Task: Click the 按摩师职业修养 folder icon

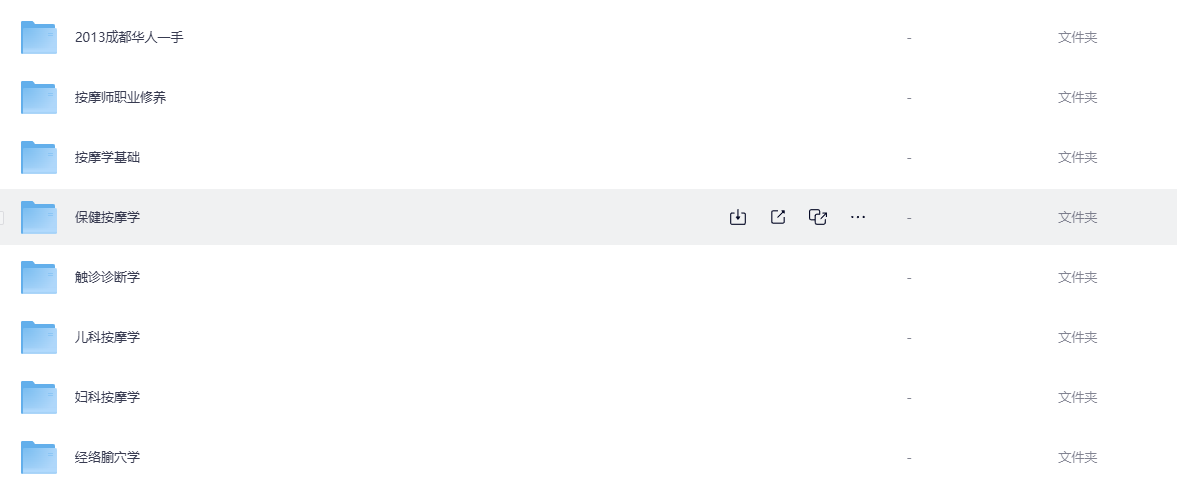Action: click(39, 98)
